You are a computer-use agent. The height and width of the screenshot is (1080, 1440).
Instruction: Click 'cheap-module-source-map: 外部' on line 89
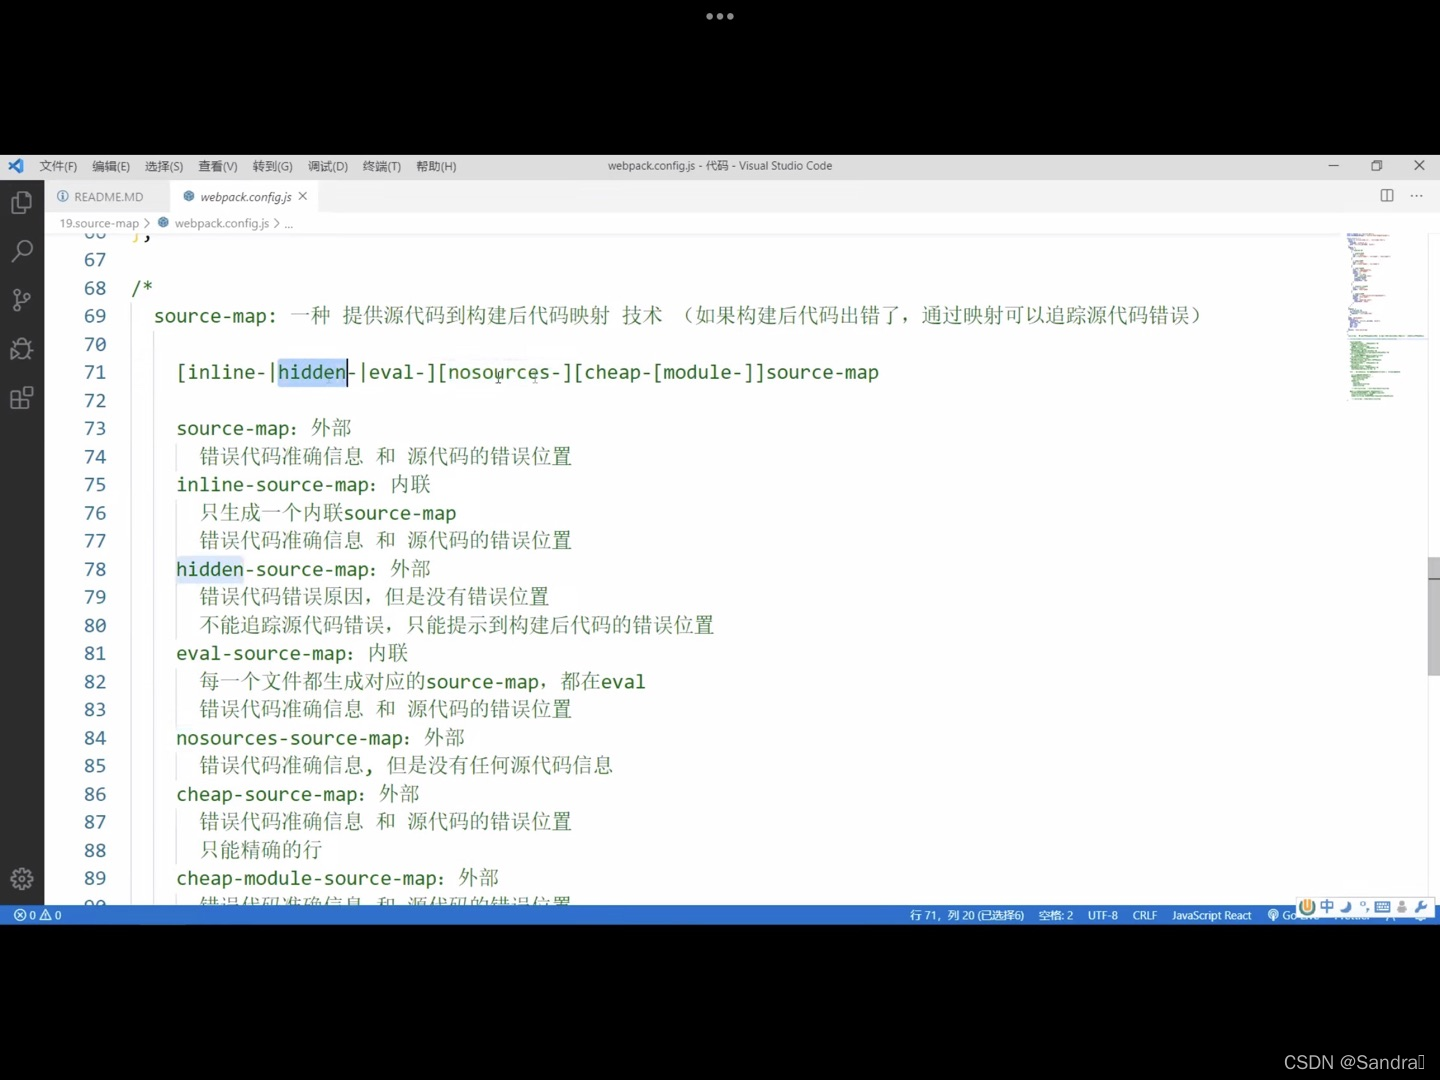click(x=337, y=878)
